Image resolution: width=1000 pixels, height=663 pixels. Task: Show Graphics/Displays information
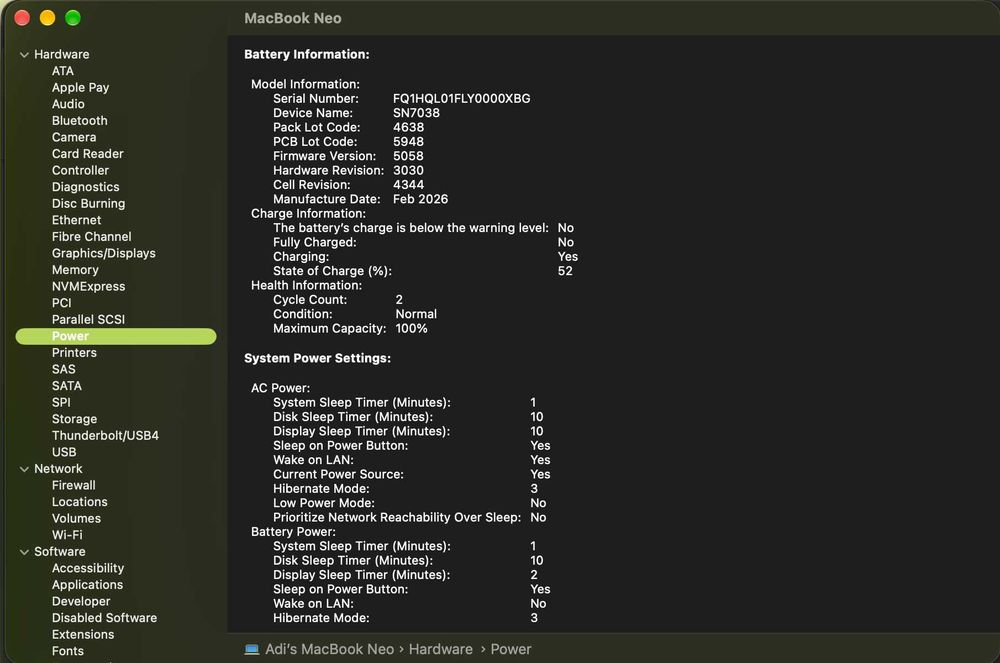104,253
